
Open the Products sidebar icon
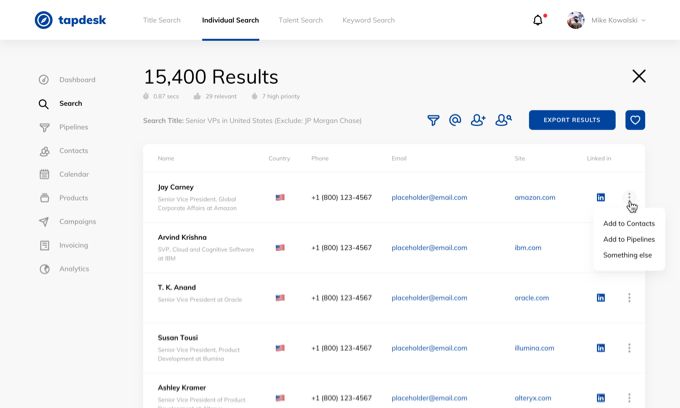(x=44, y=198)
